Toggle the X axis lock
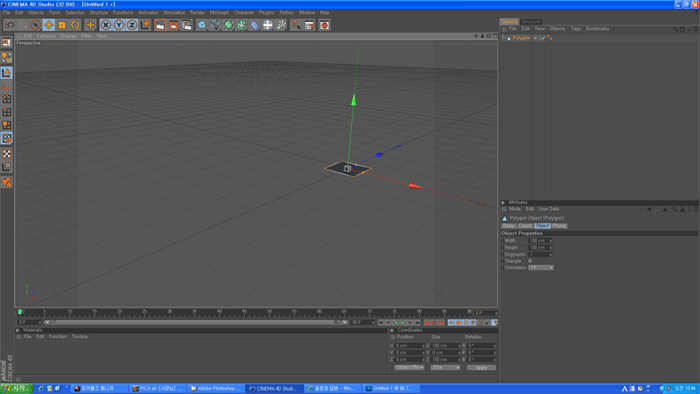Image resolution: width=700 pixels, height=394 pixels. 105,25
